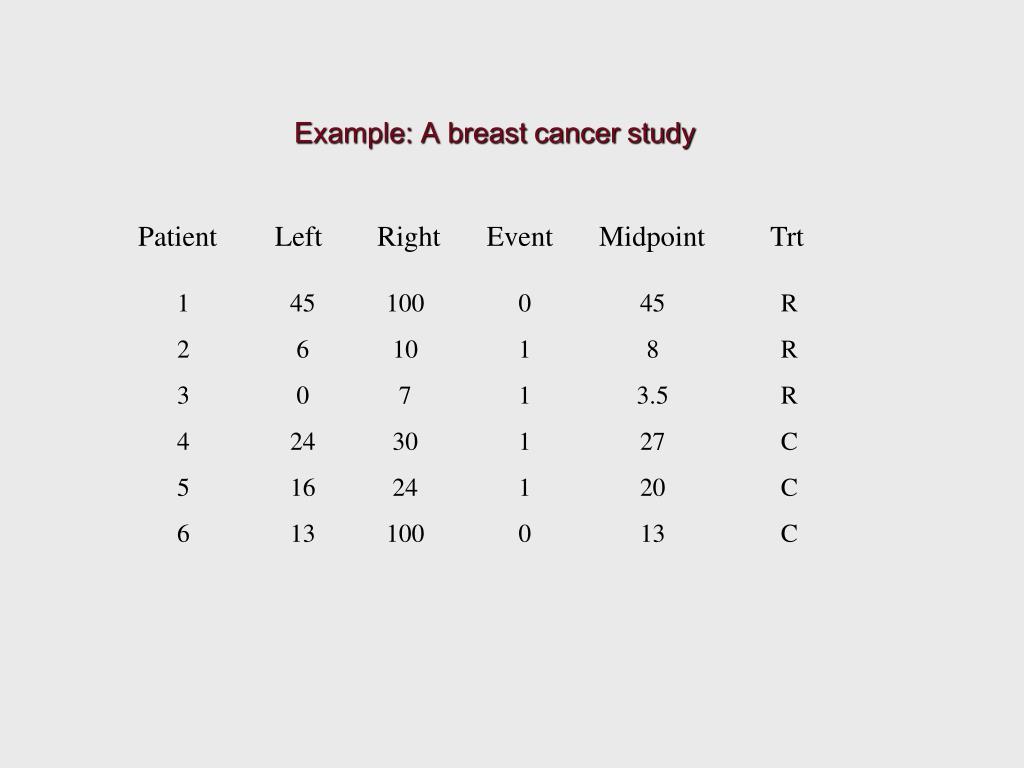Click patient 6's Right value 100
The width and height of the screenshot is (1024, 768).
pos(406,534)
